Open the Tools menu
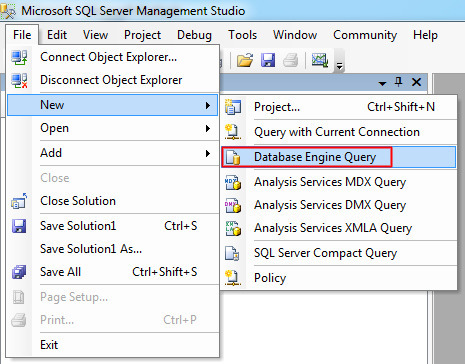This screenshot has height=364, width=465. [242, 35]
